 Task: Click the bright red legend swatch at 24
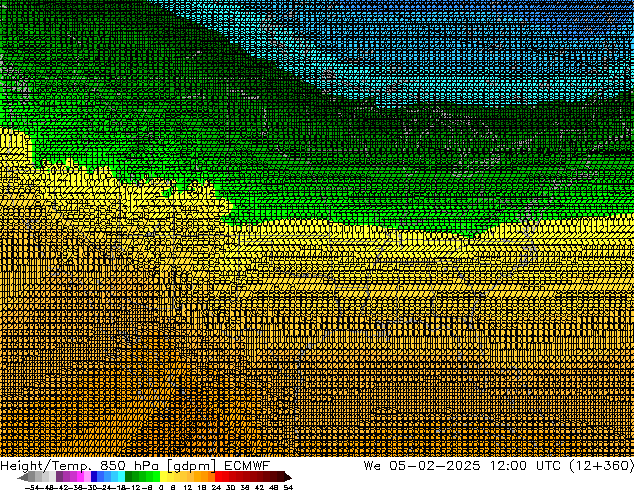pyautogui.click(x=218, y=476)
